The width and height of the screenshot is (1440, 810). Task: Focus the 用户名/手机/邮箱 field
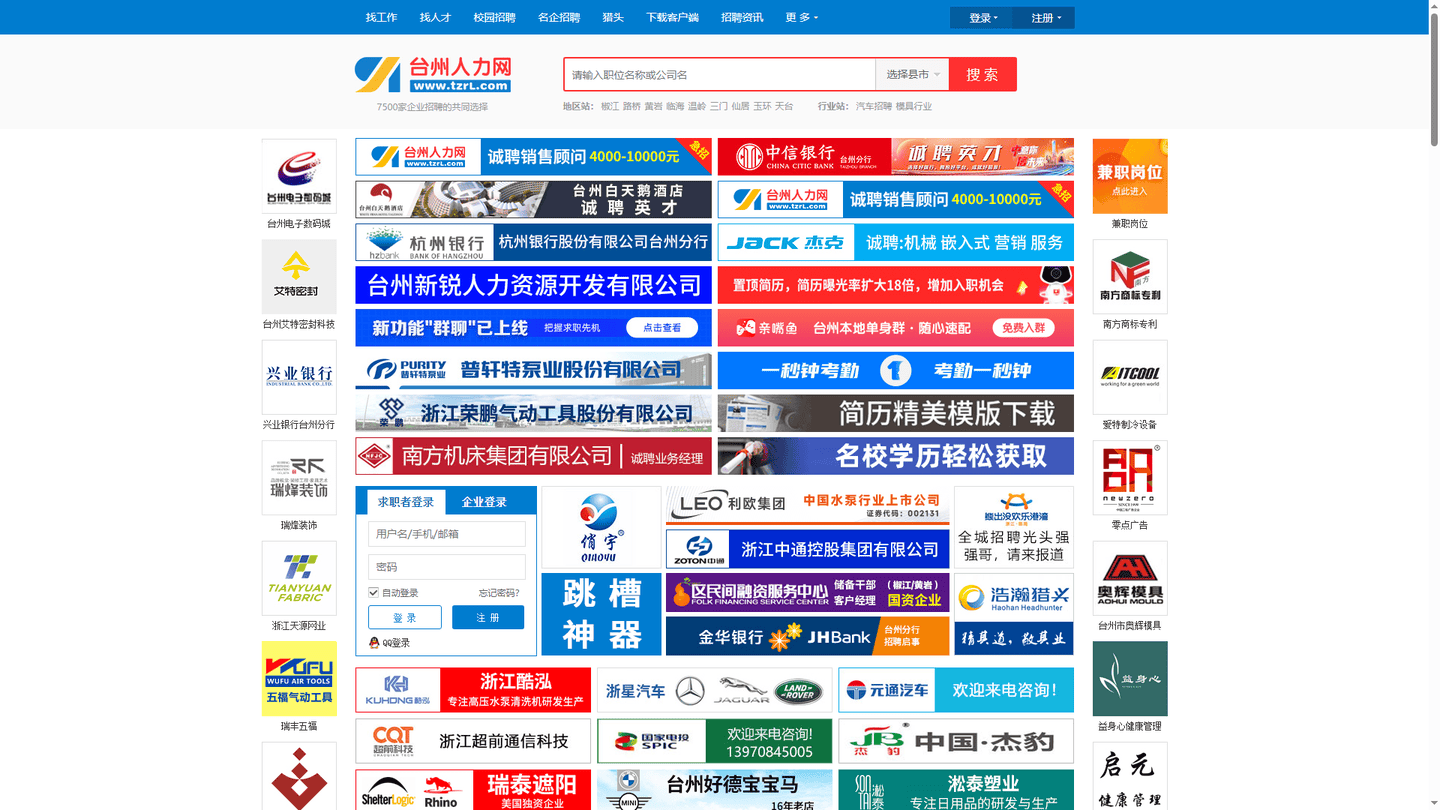(447, 534)
